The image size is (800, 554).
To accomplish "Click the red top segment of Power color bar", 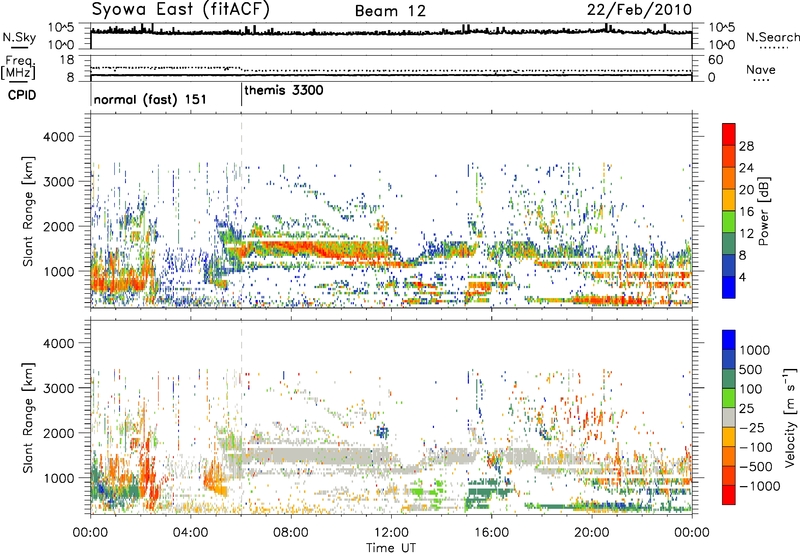I will click(729, 135).
